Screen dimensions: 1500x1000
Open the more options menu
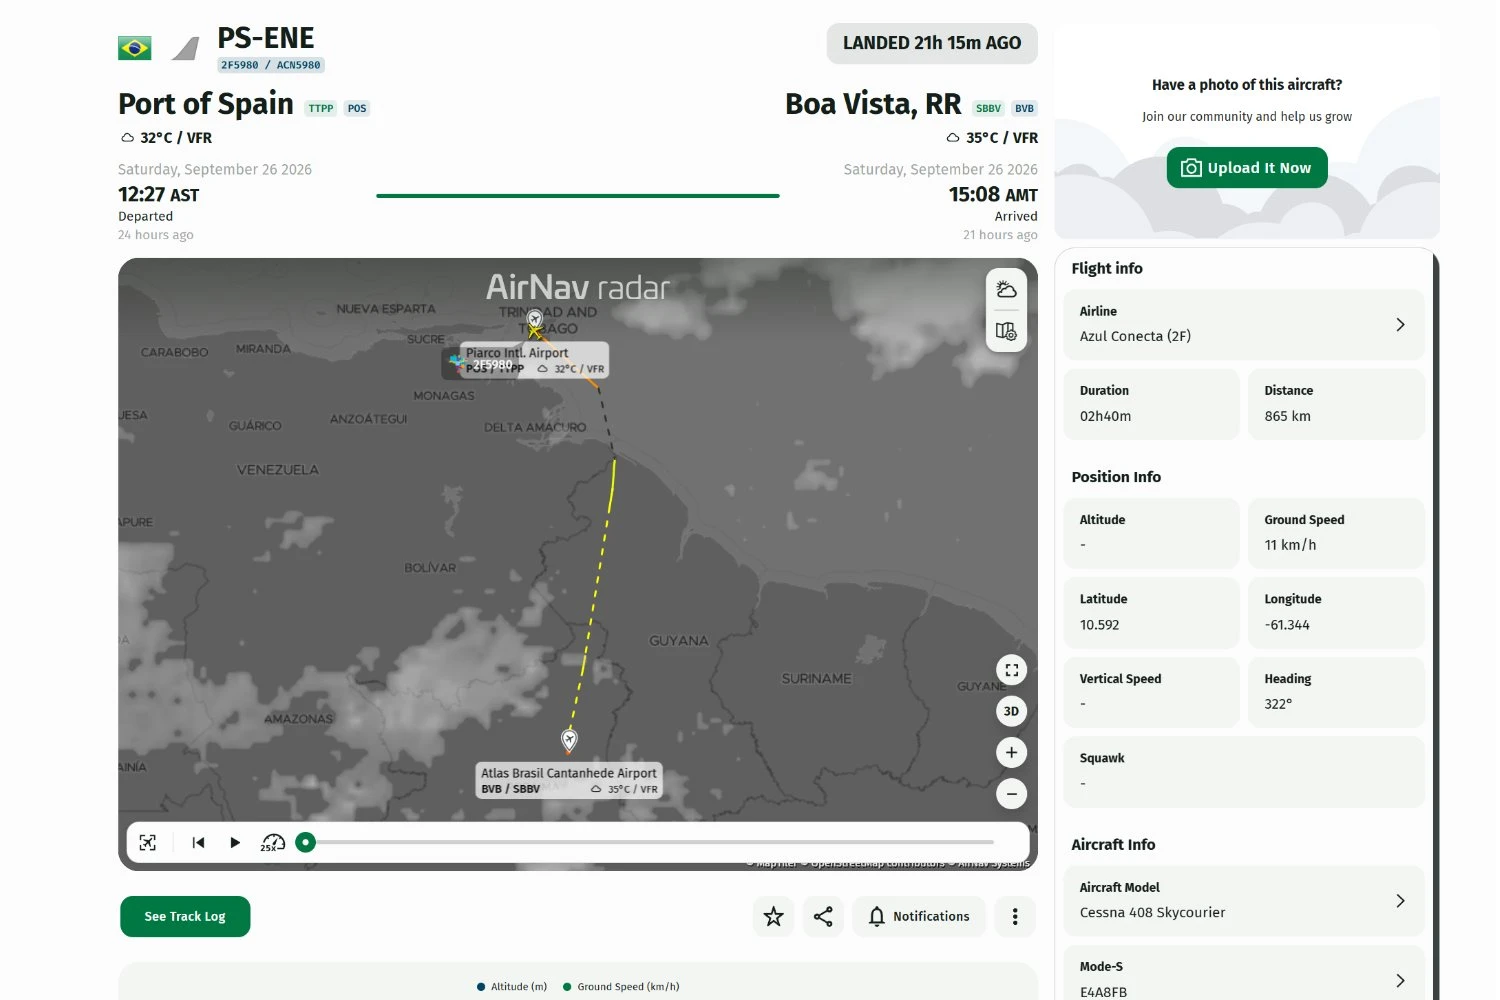1015,916
